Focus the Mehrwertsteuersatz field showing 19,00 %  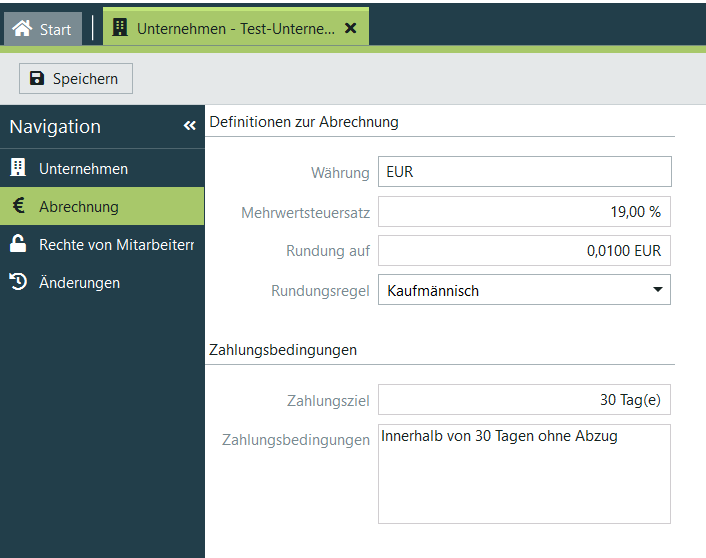tap(524, 212)
